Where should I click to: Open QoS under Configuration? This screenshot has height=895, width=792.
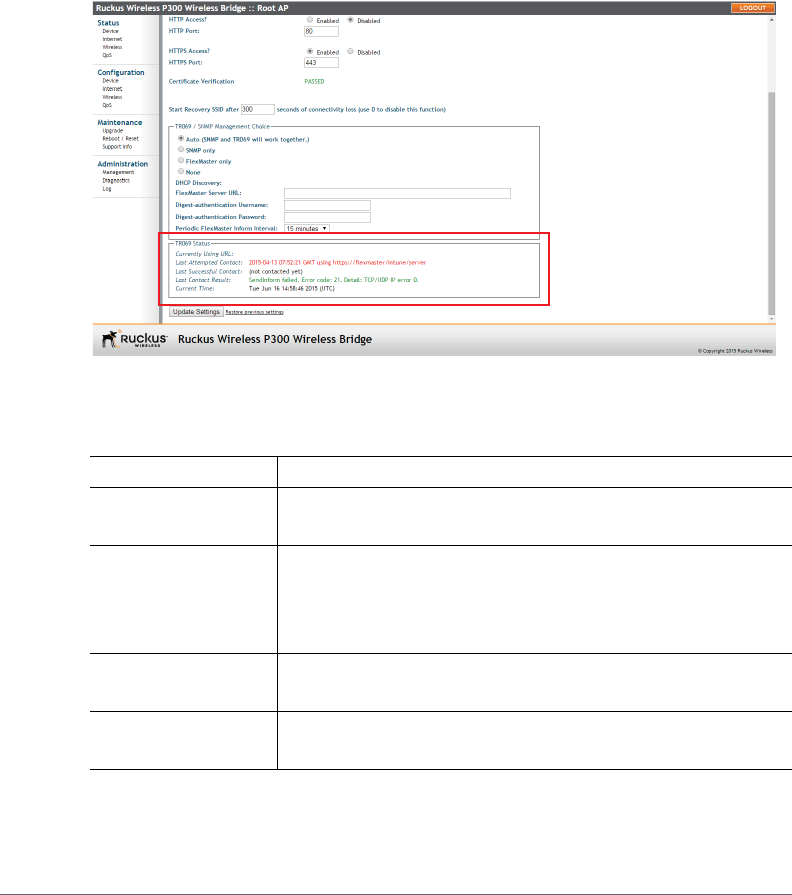pos(107,105)
